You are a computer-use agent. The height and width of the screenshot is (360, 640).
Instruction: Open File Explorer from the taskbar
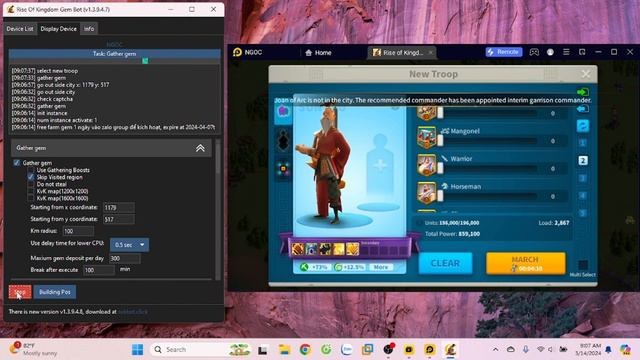tap(284, 350)
